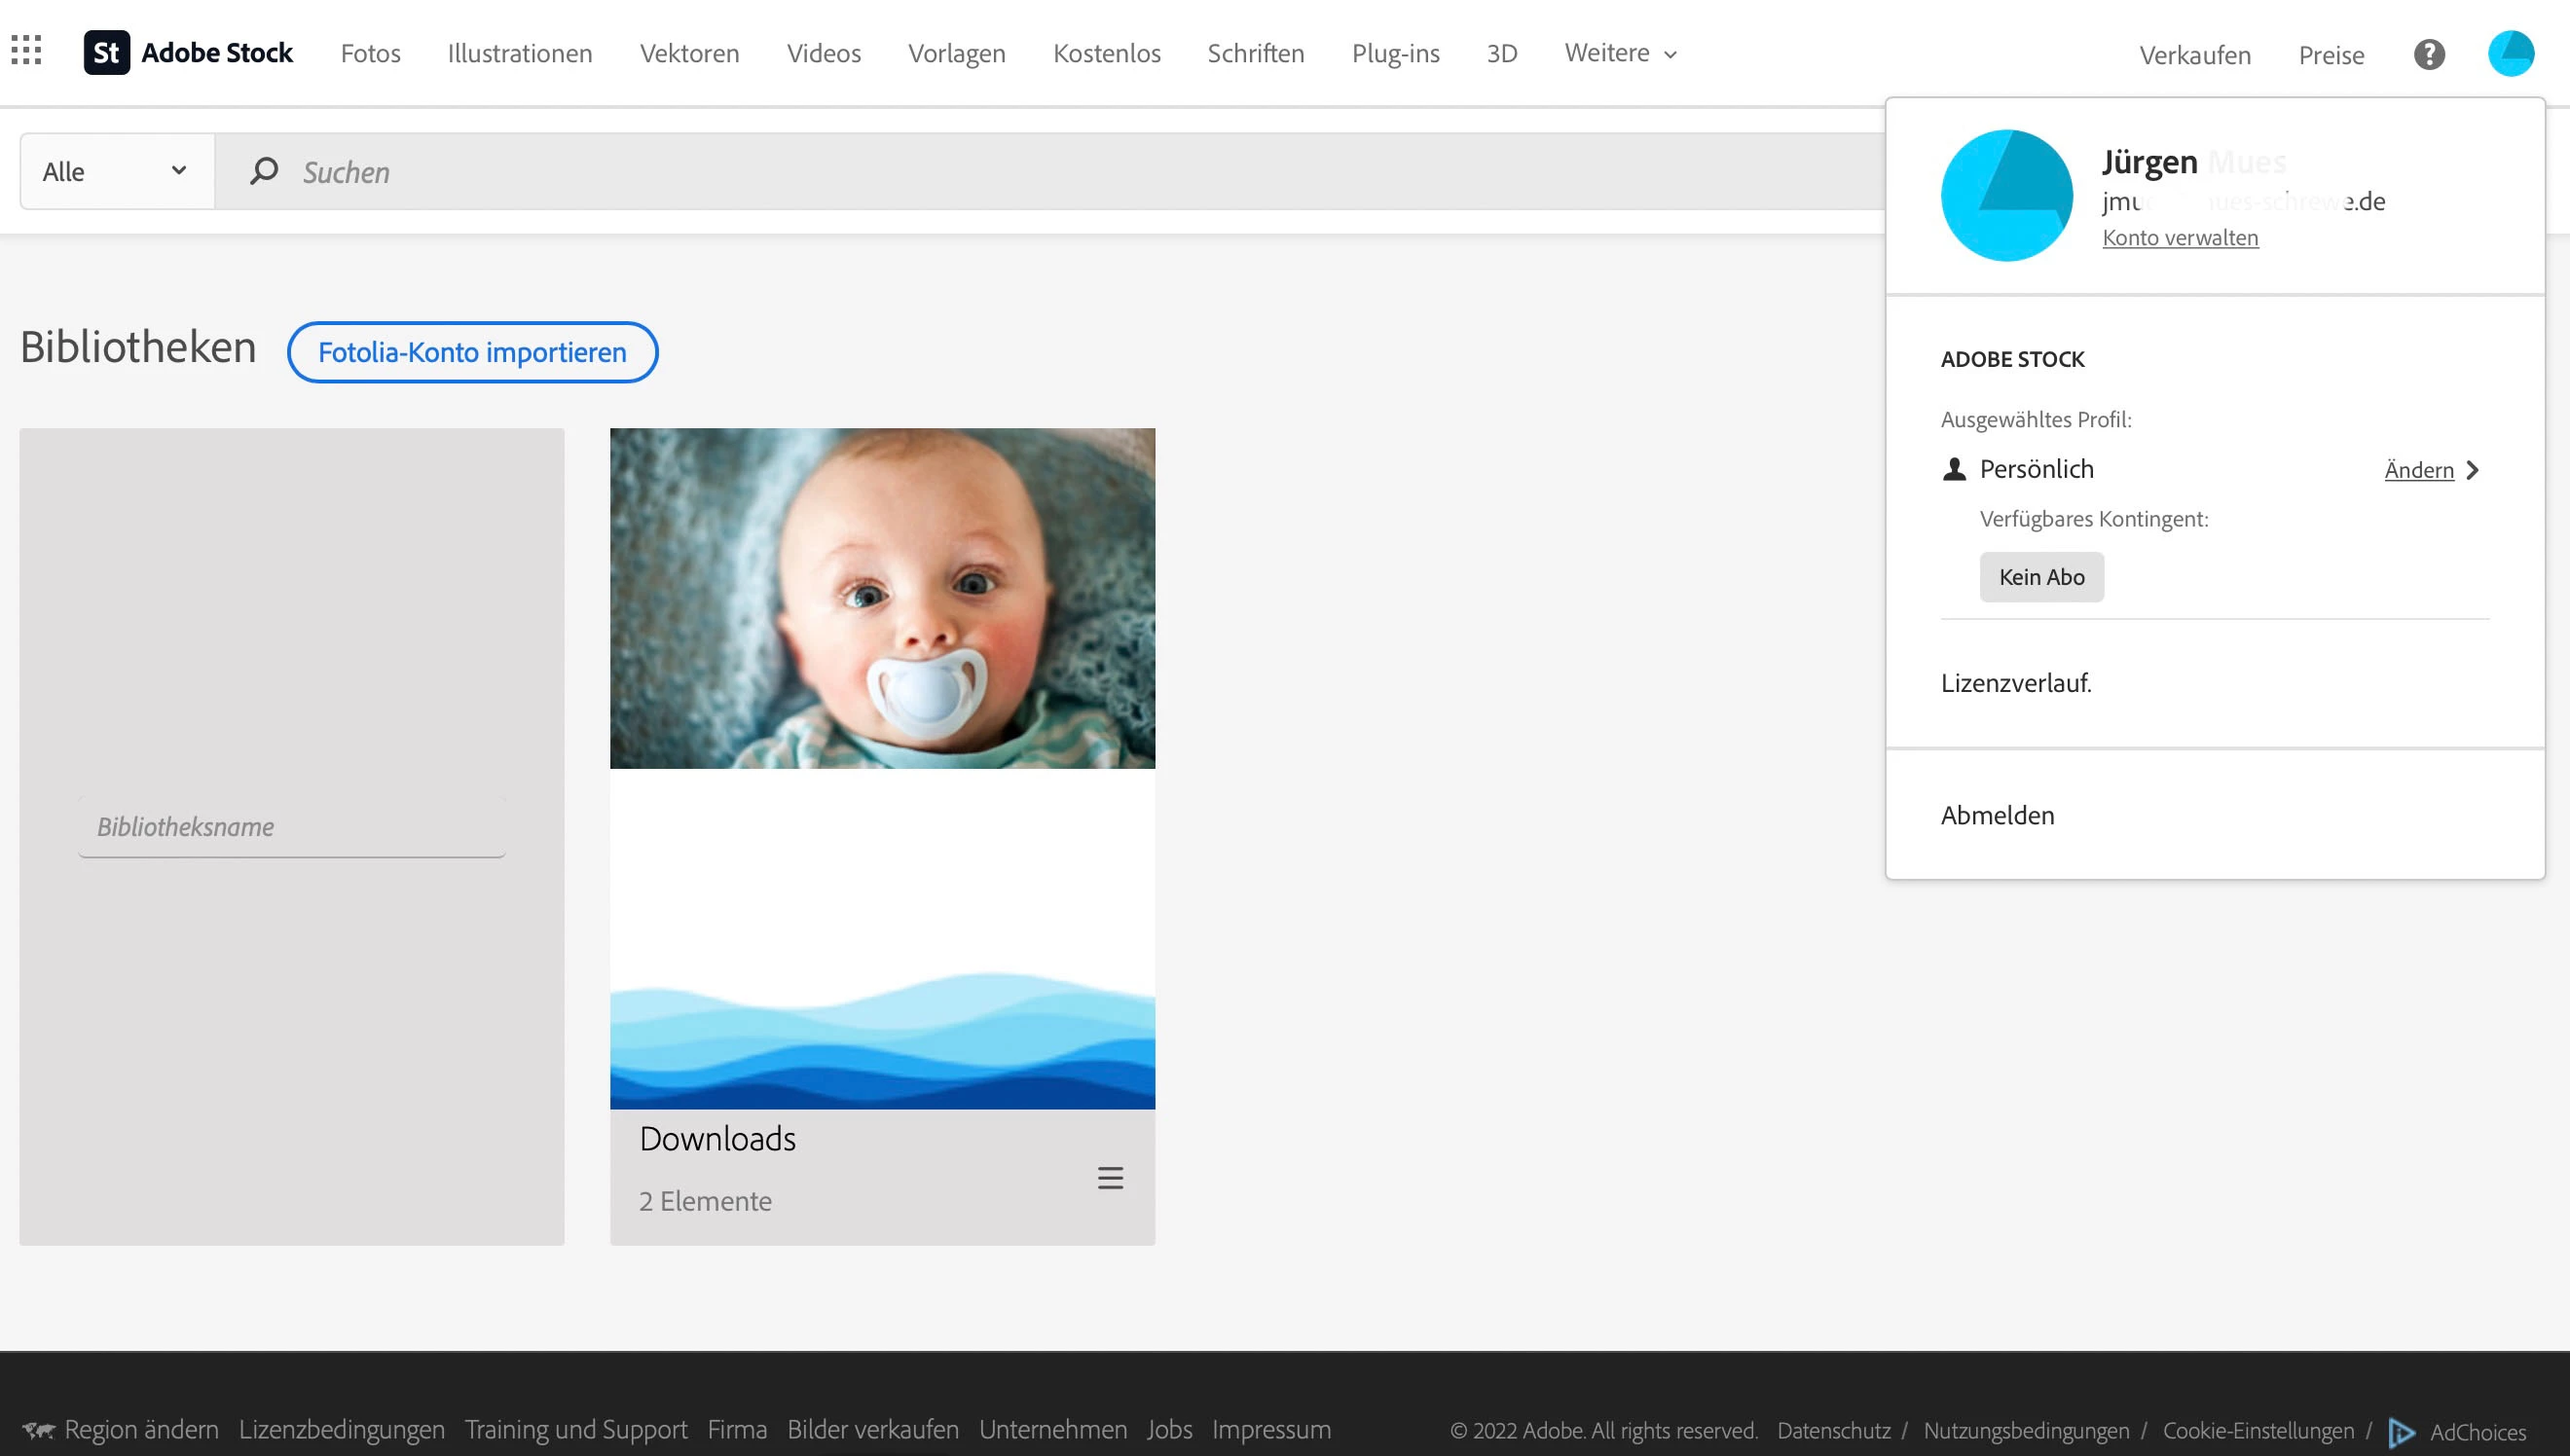Click the large avatar in account panel

(x=2006, y=196)
